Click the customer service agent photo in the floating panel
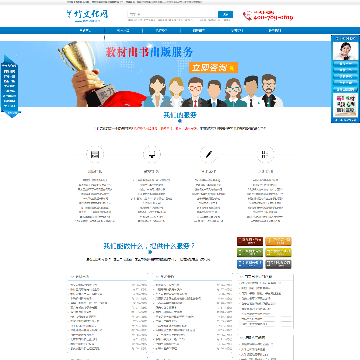Screen dimensions: 360x360 pos(345,51)
